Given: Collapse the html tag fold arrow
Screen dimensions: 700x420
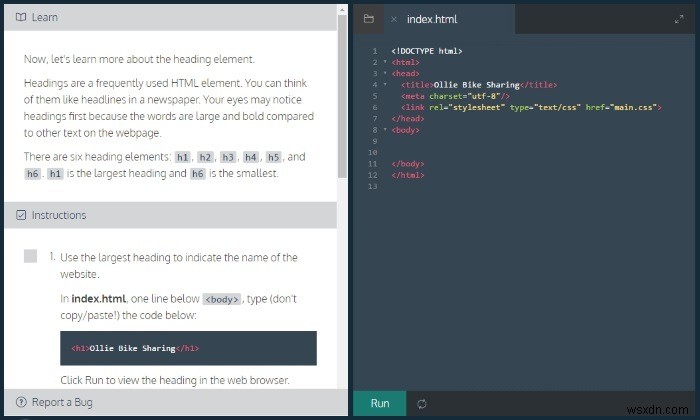Looking at the screenshot, I should [385, 62].
